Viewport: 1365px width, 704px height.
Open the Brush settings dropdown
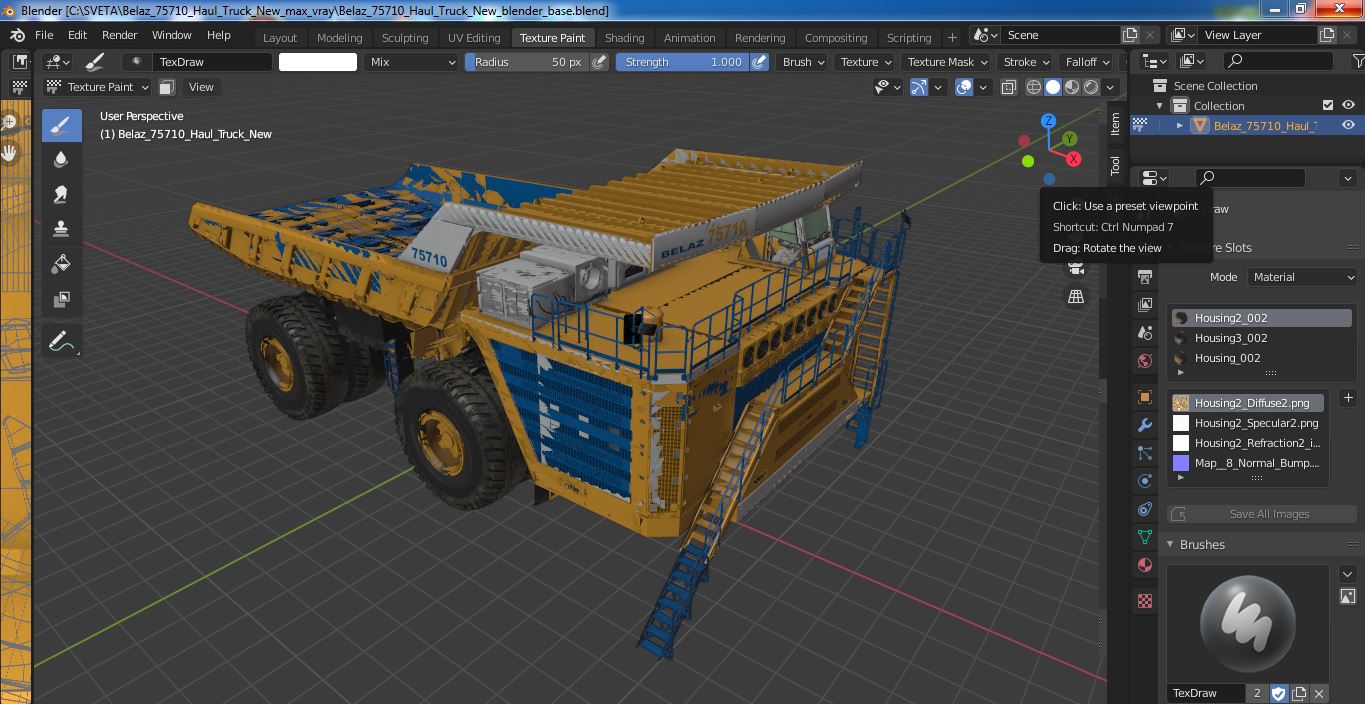[x=803, y=62]
